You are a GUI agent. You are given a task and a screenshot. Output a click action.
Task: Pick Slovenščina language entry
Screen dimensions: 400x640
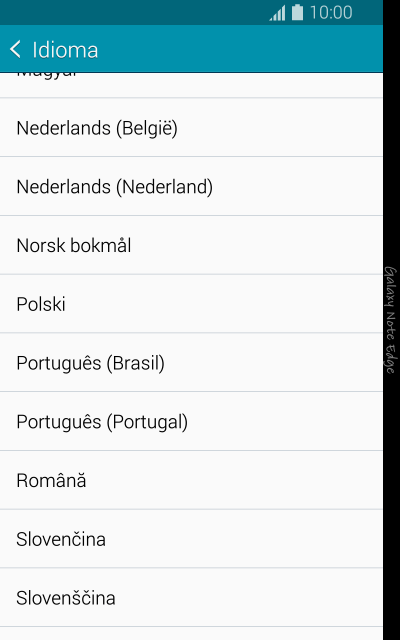pos(191,598)
